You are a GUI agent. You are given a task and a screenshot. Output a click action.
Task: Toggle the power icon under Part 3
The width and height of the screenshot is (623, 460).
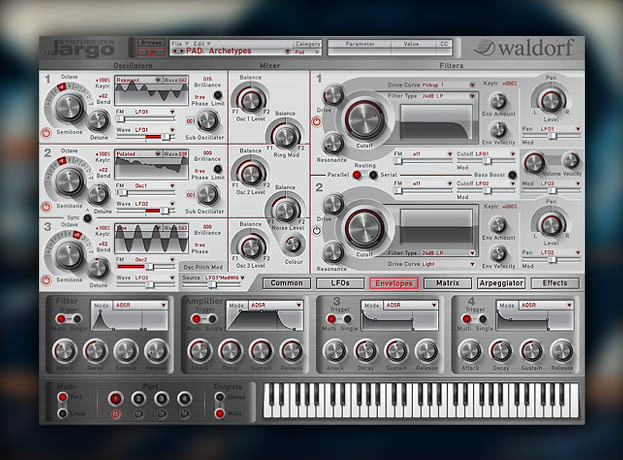(161, 414)
